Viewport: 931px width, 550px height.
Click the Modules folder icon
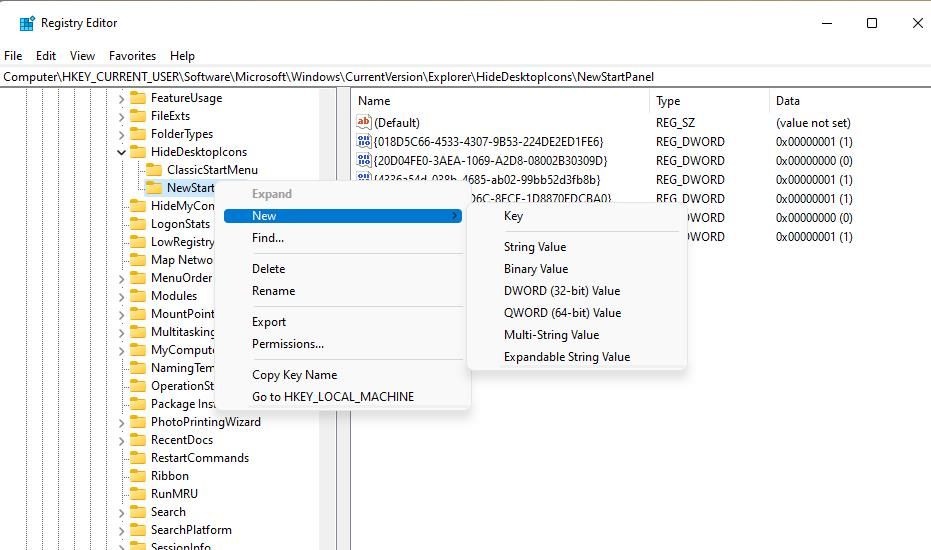[138, 295]
